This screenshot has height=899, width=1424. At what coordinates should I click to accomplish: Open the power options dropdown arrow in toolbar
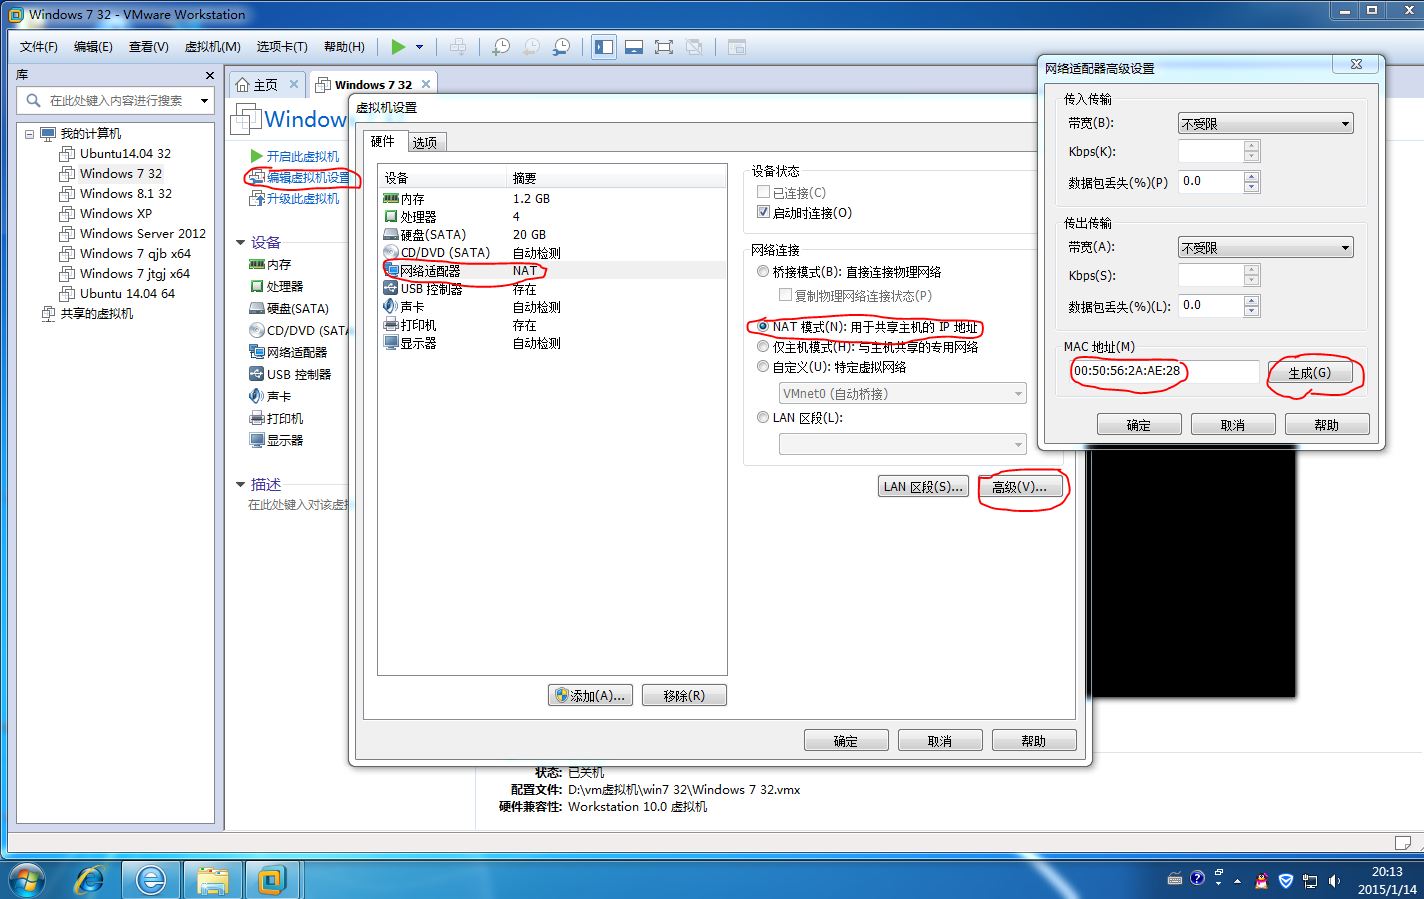[x=419, y=47]
